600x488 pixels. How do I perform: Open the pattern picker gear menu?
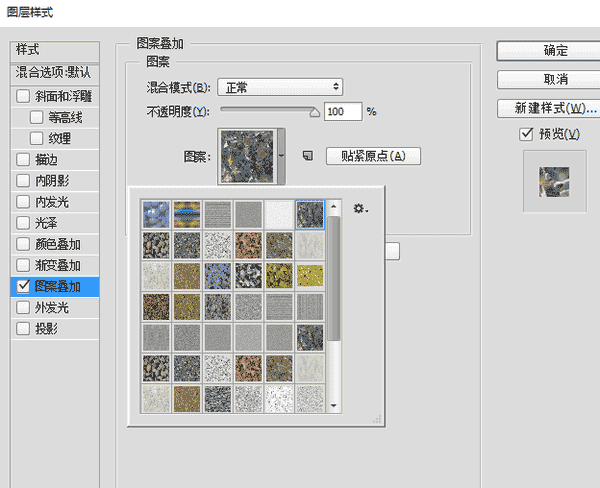(360, 209)
